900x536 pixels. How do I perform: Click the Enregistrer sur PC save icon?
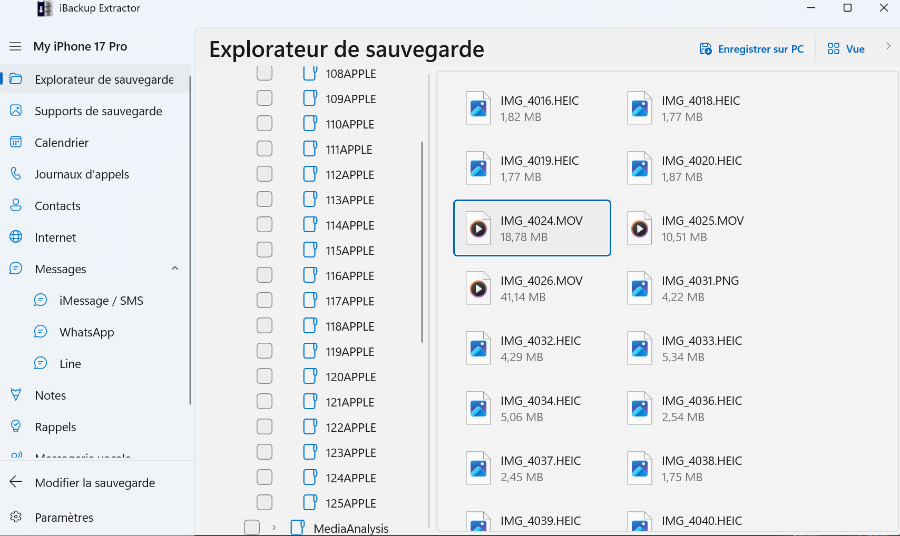point(705,49)
